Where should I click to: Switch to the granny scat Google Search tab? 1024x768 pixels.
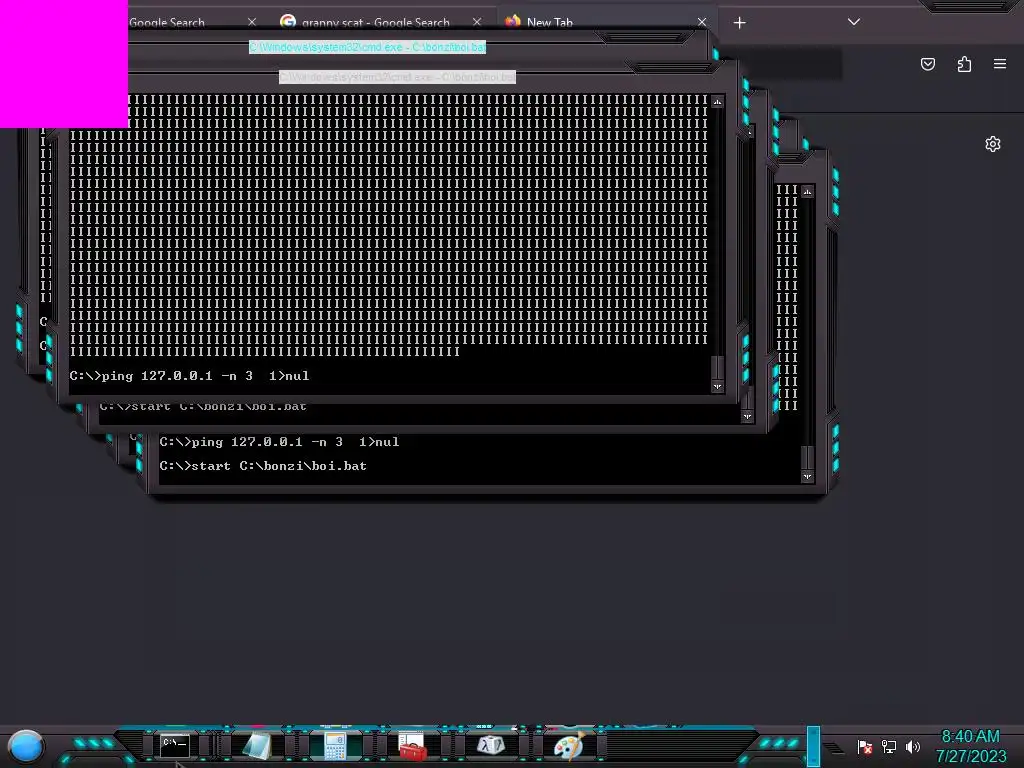click(x=376, y=22)
